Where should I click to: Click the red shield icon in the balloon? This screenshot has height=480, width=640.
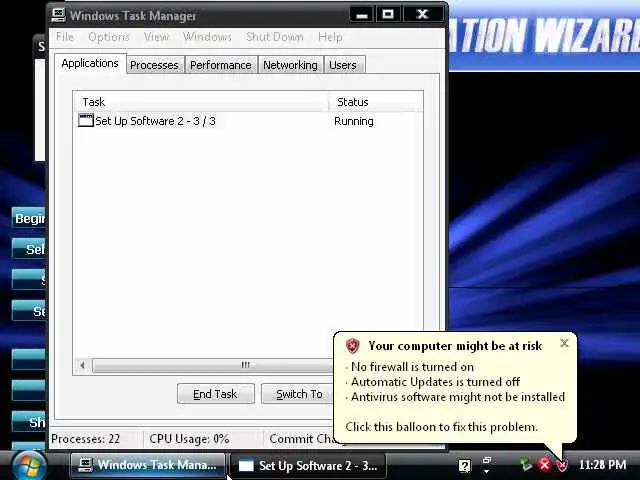[x=352, y=346]
